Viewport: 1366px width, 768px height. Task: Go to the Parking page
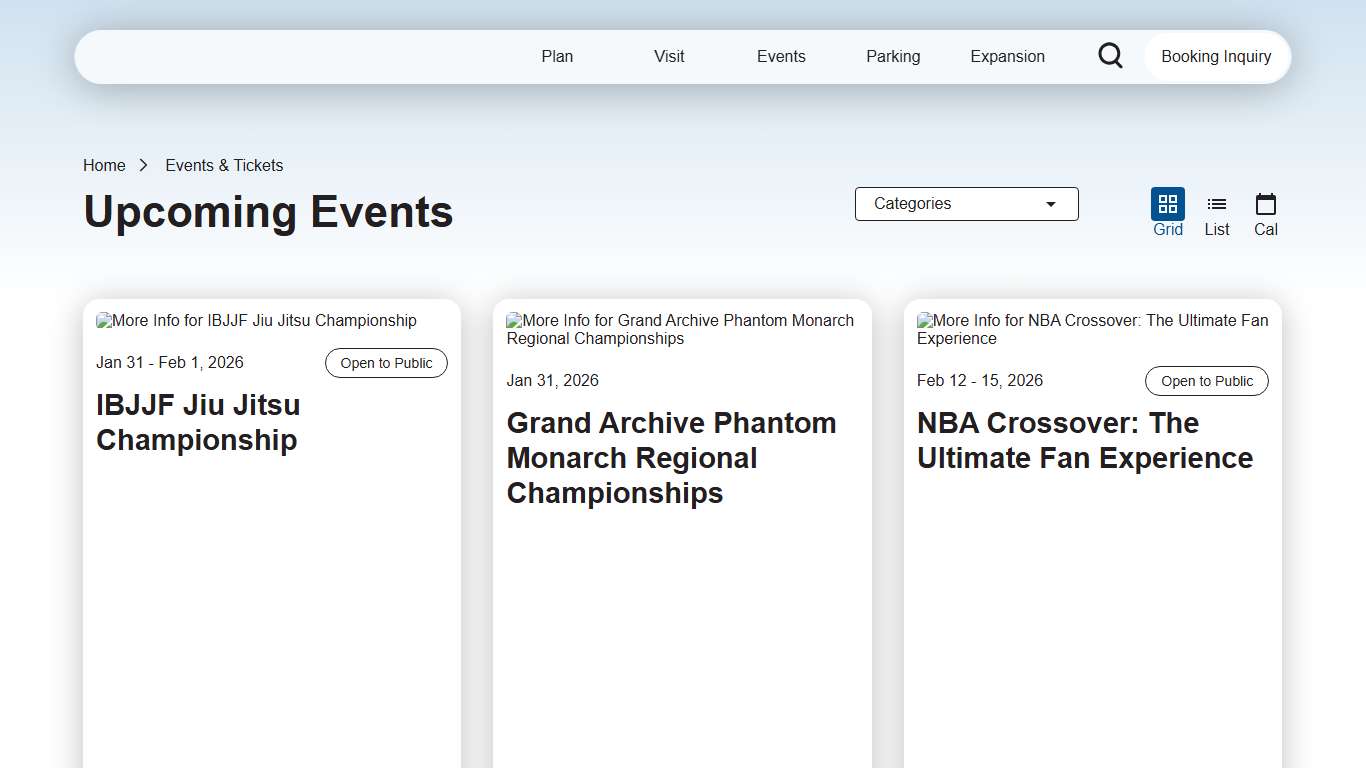pyautogui.click(x=893, y=57)
